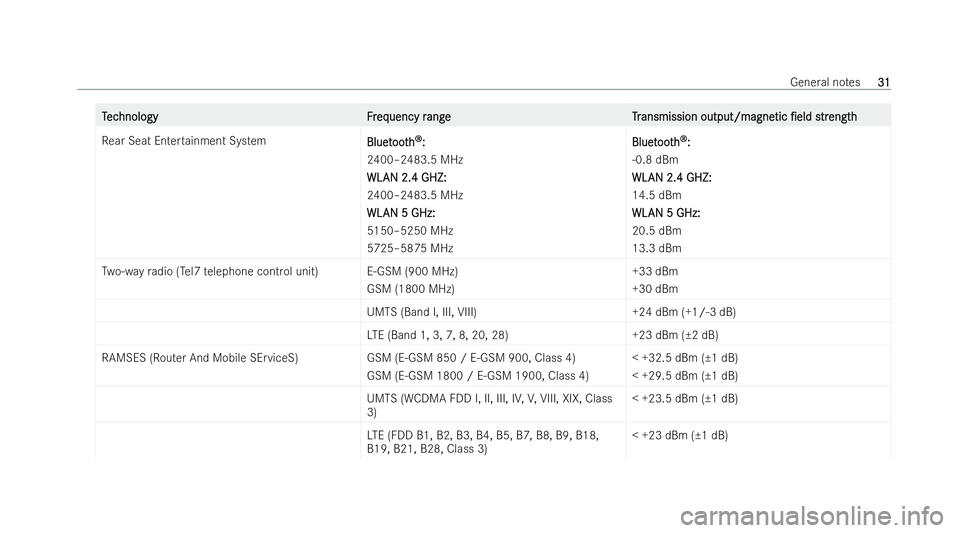The height and width of the screenshot is (533, 960).
Task: Click the E-GSM (900 MHz) entry
Action: coord(413,271)
